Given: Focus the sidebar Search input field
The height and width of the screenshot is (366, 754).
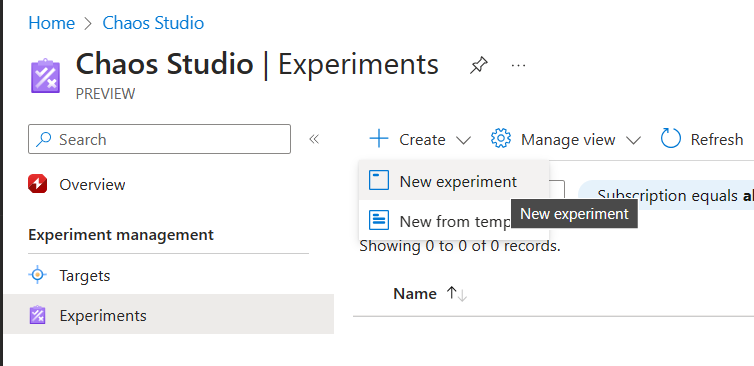Looking at the screenshot, I should tap(159, 139).
